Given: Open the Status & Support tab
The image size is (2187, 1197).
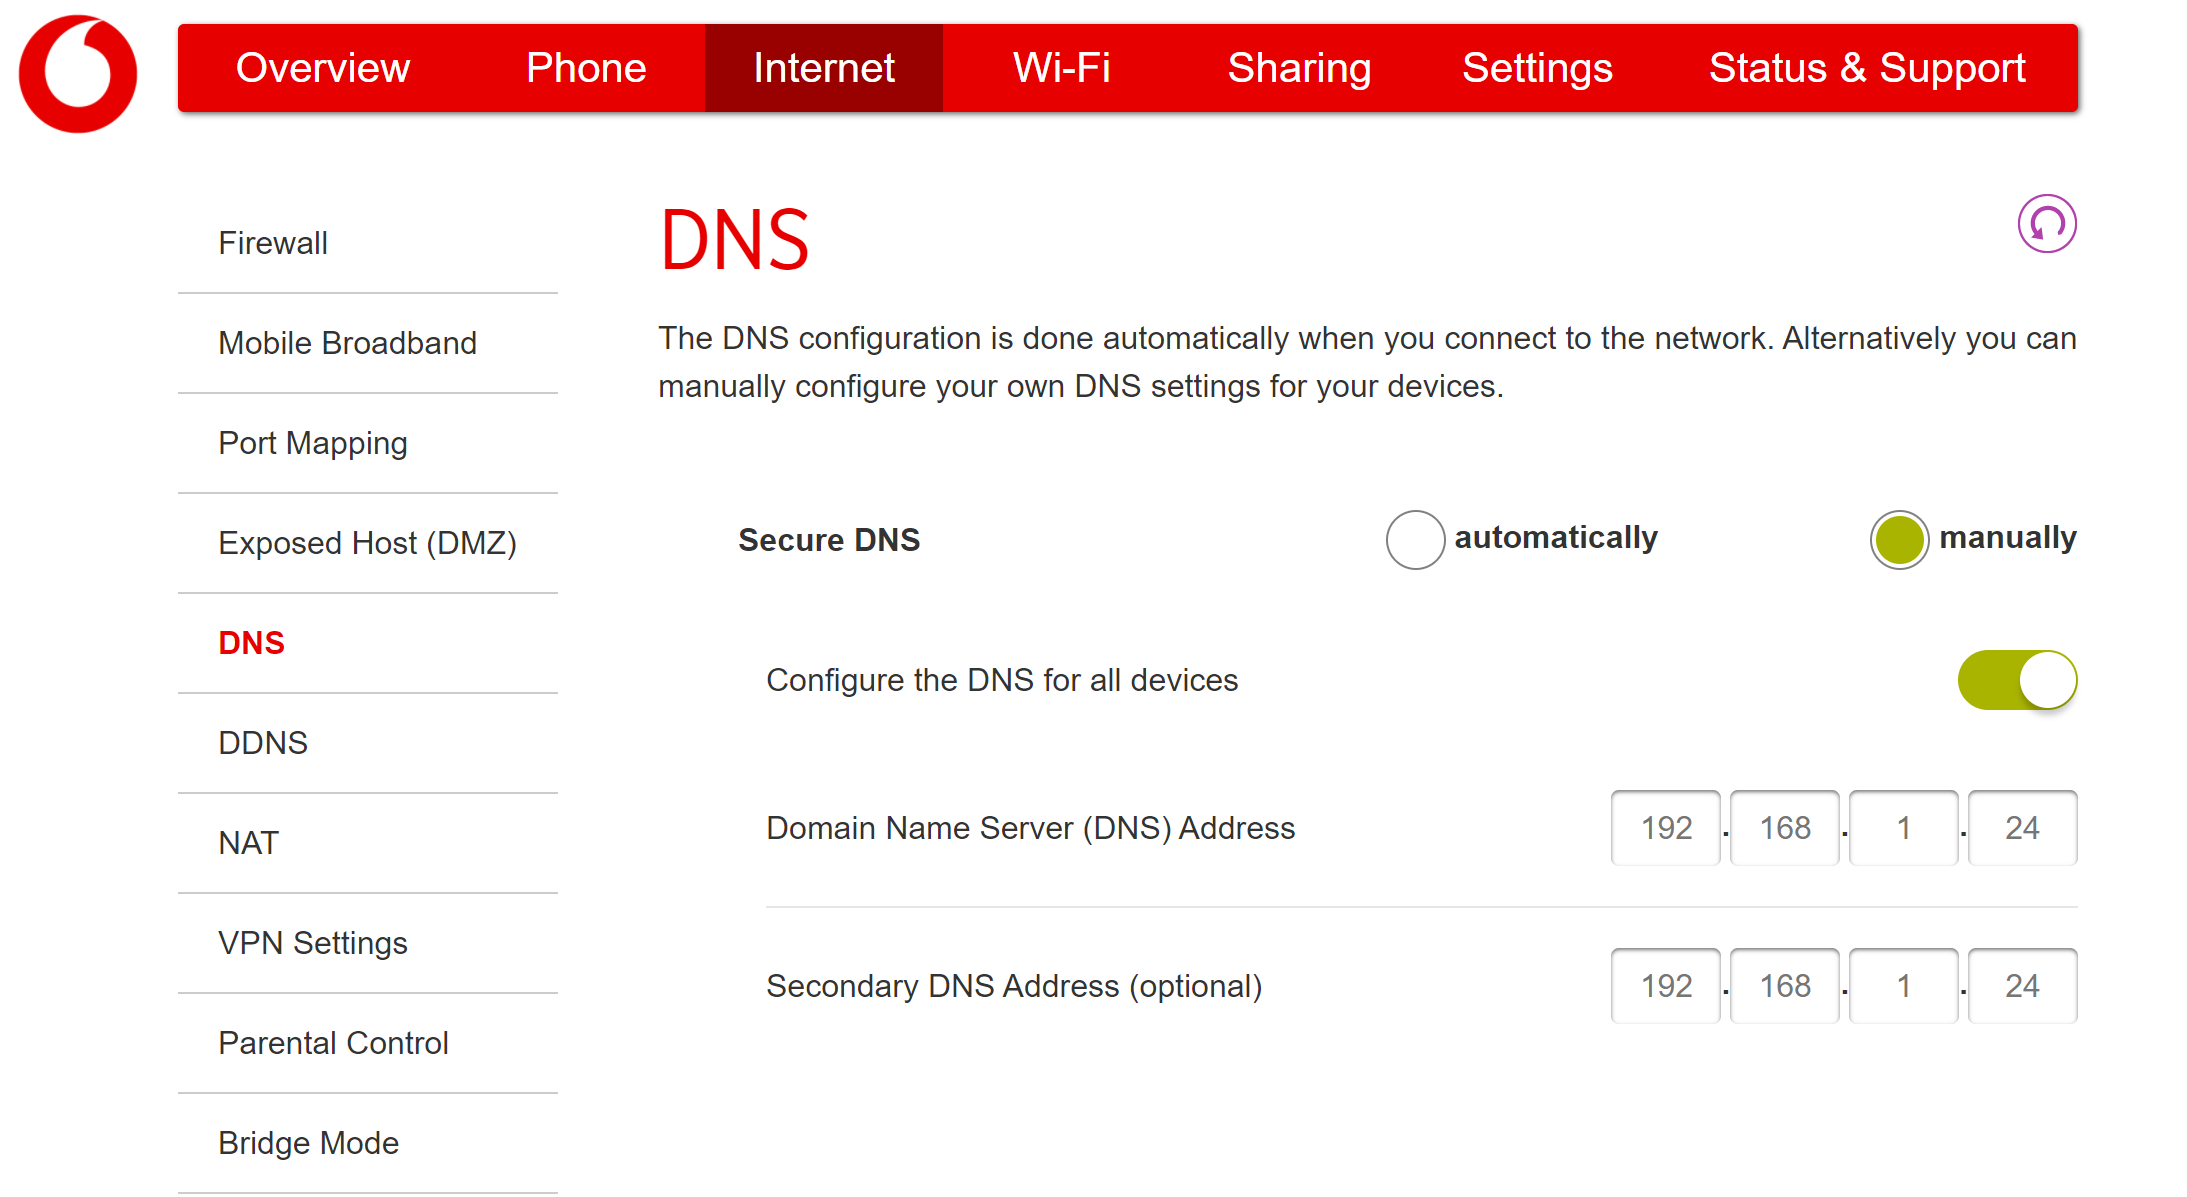Looking at the screenshot, I should 1866,68.
